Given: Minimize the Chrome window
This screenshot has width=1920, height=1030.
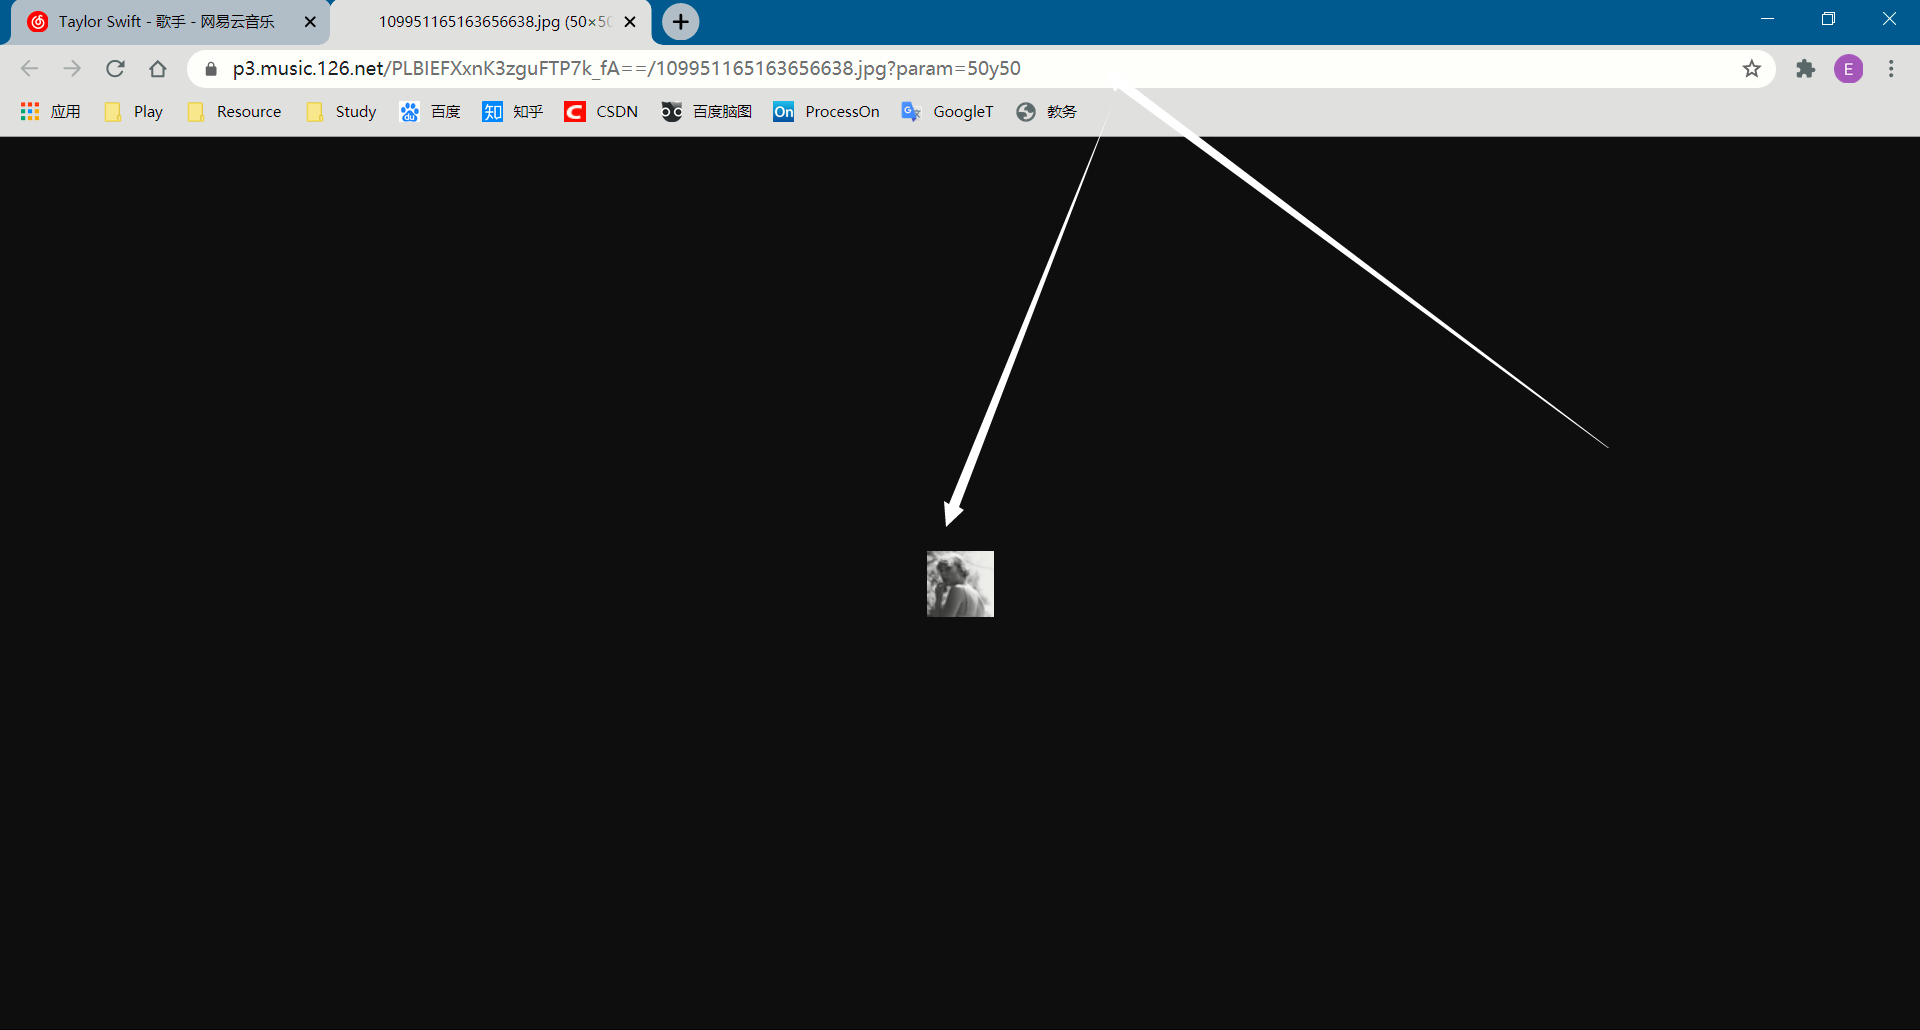Looking at the screenshot, I should pyautogui.click(x=1767, y=19).
